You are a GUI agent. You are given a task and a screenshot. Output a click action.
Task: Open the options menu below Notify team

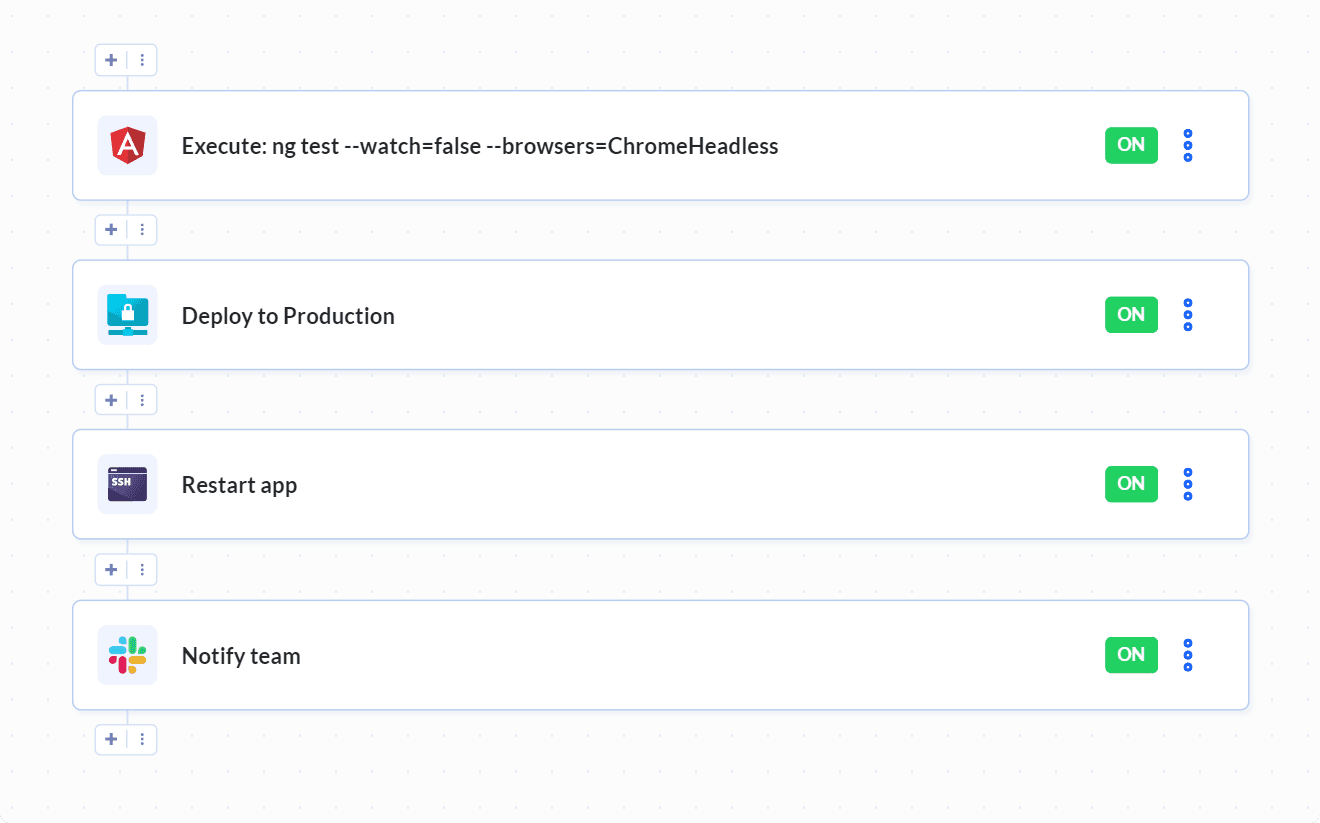tap(143, 739)
